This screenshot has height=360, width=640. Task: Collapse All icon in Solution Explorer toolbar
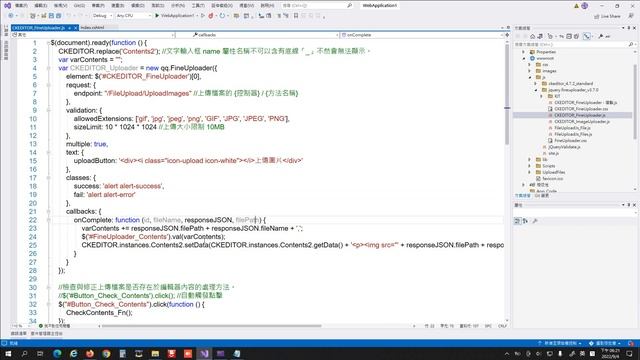tap(569, 36)
